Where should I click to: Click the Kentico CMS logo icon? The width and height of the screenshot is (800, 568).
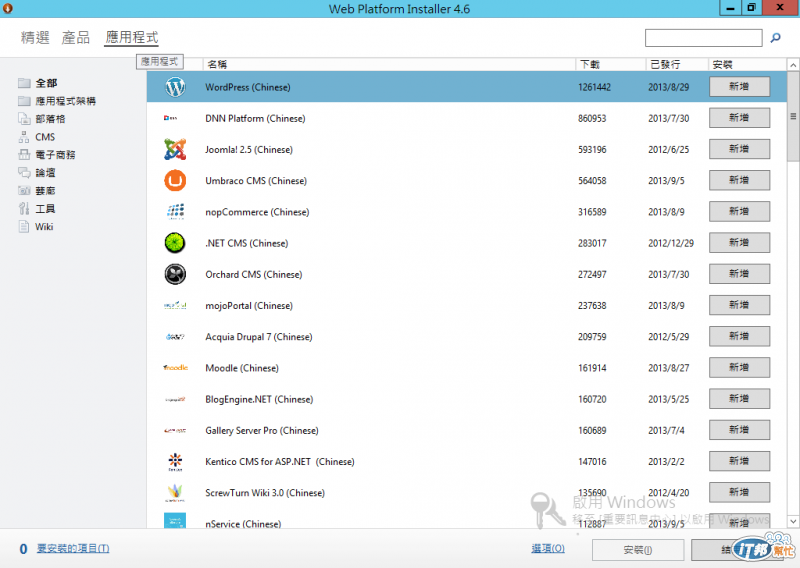pos(175,461)
